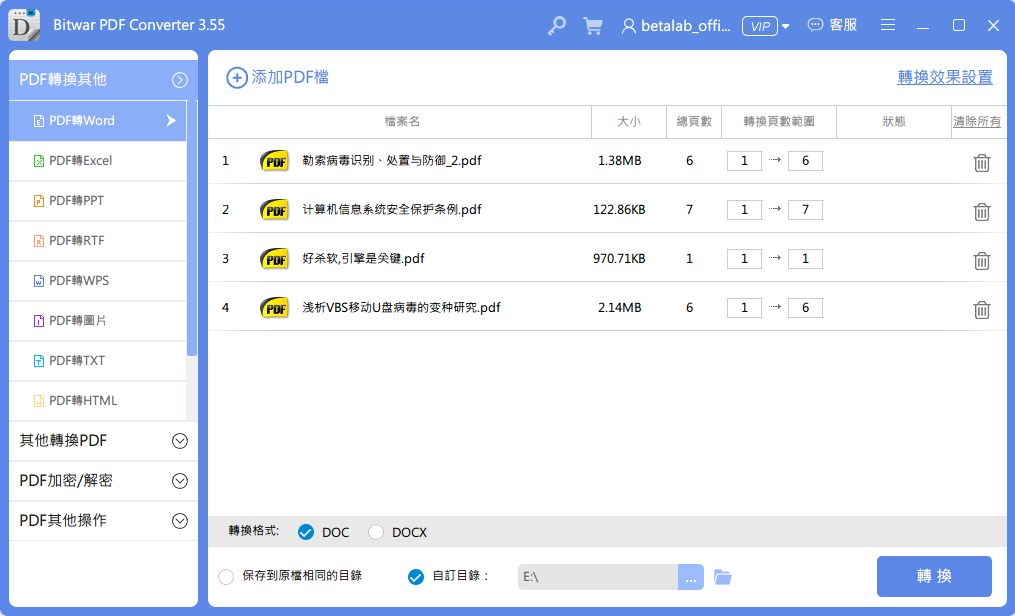The height and width of the screenshot is (616, 1015).
Task: Click end page field for 勒索病毒识别 file
Action: tap(805, 161)
